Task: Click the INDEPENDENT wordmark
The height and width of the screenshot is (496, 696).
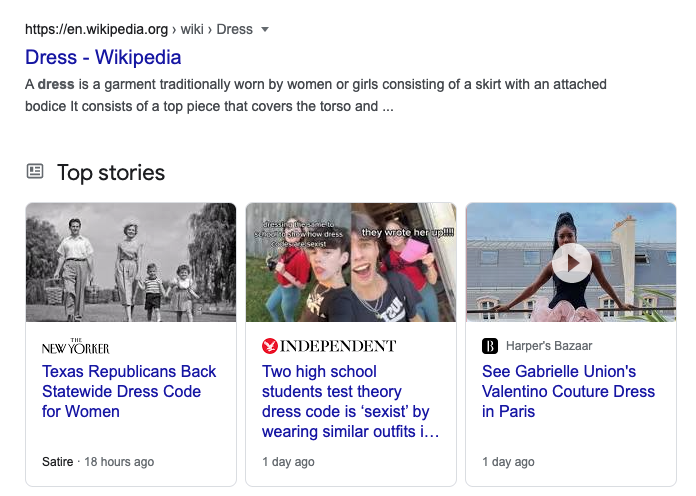Action: 338,346
